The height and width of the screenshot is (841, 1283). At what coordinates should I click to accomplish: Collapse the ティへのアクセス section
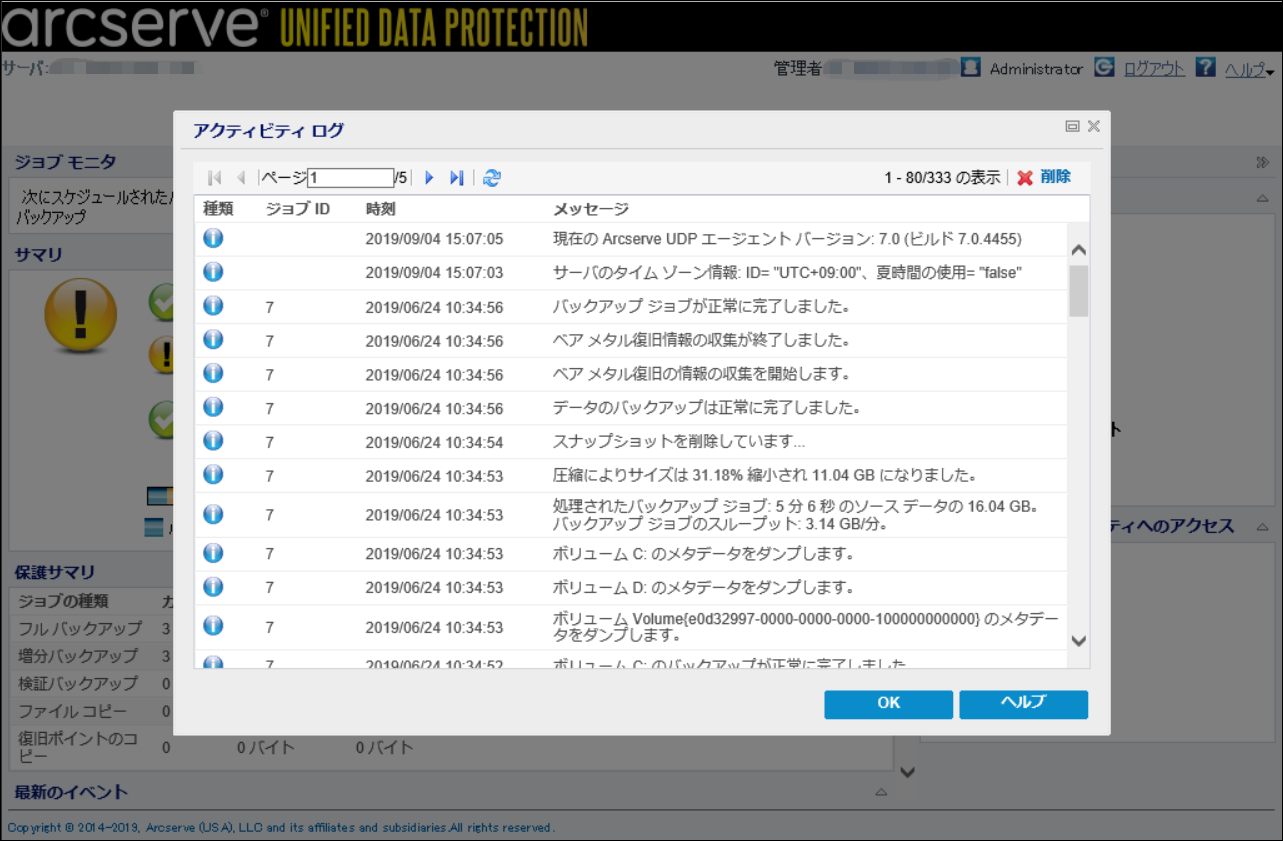[x=1263, y=526]
